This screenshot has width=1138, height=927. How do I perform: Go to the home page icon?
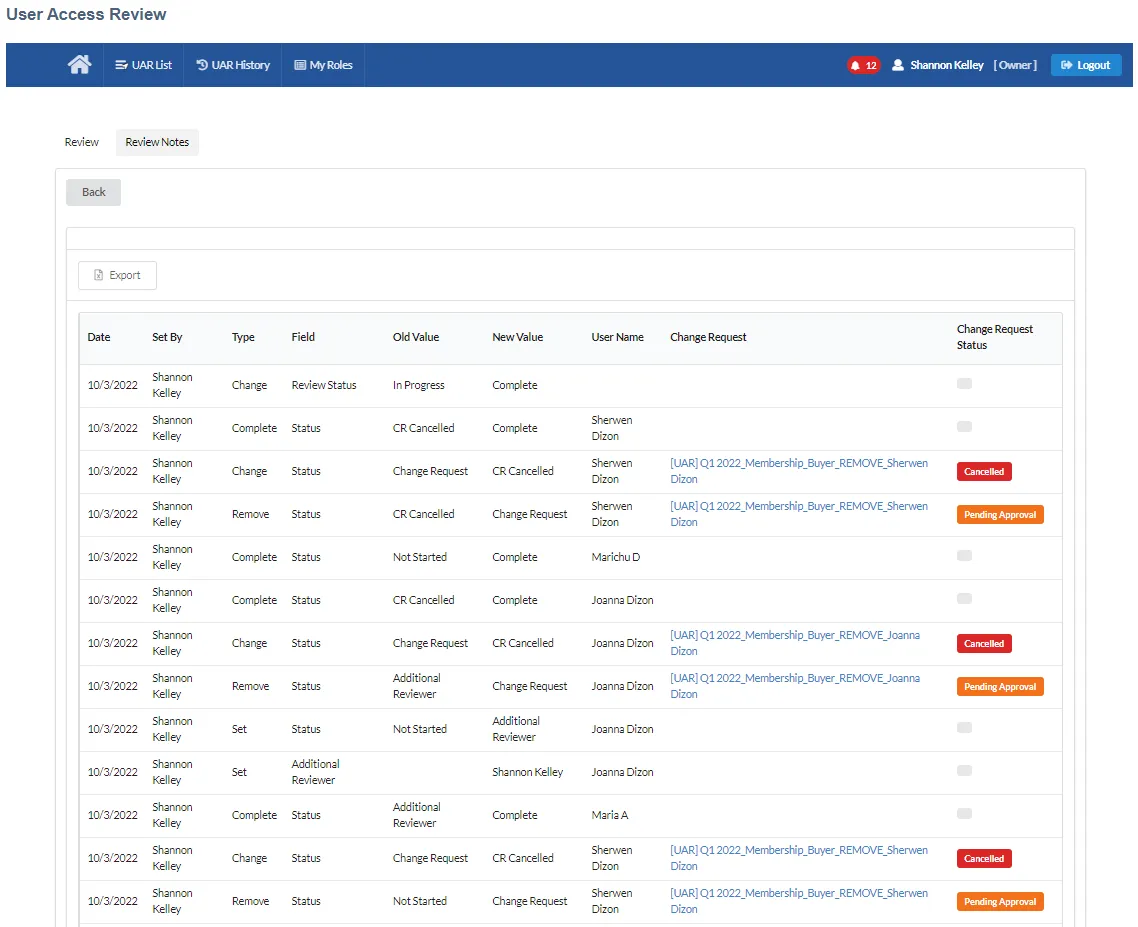pyautogui.click(x=79, y=65)
